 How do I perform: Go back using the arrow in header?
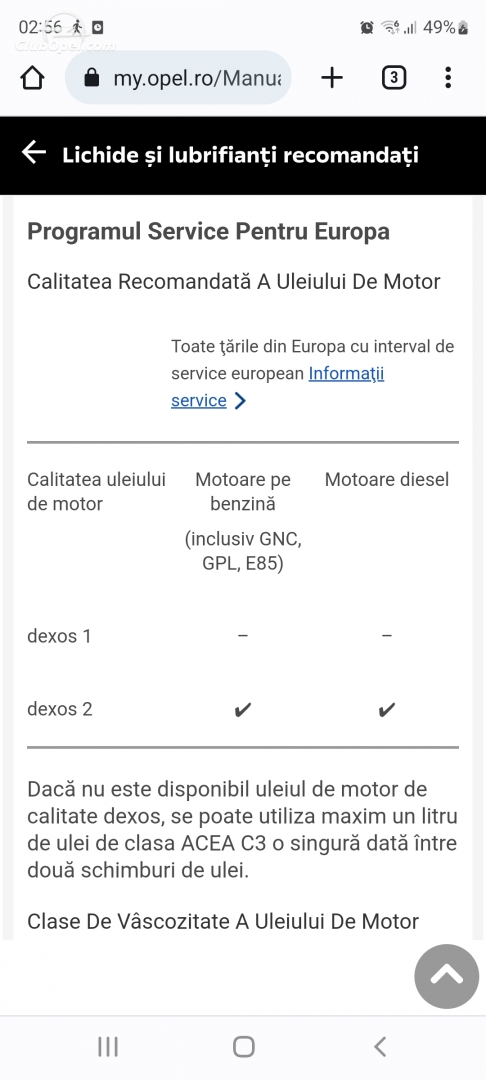coord(34,153)
